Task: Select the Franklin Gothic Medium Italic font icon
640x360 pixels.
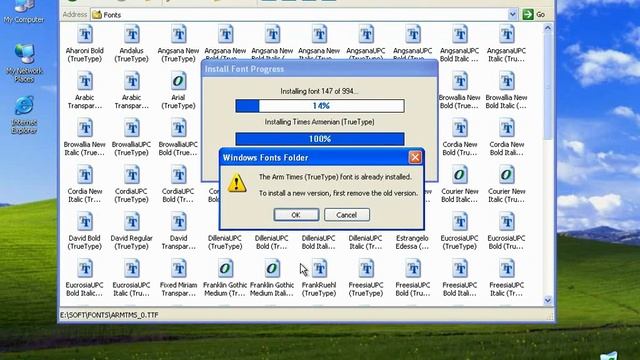Action: pos(272,269)
